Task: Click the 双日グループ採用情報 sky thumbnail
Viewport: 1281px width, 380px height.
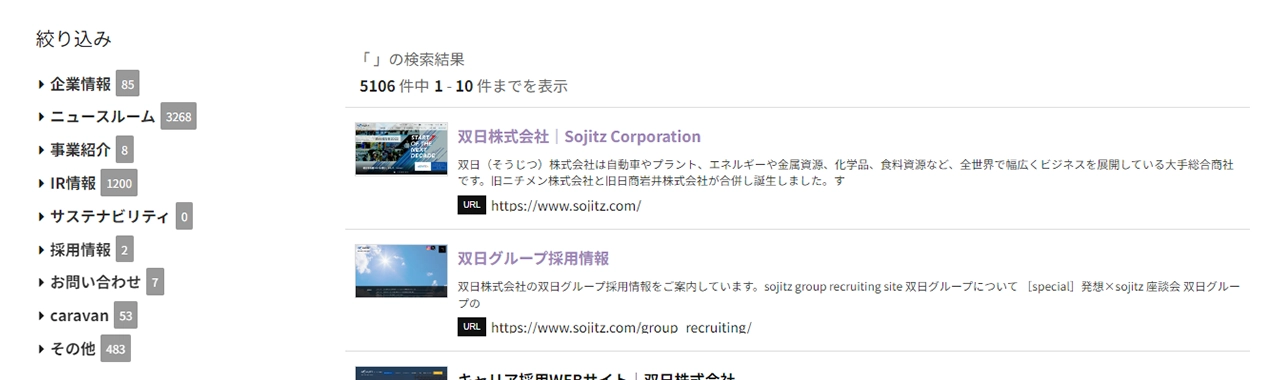Action: pos(401,271)
